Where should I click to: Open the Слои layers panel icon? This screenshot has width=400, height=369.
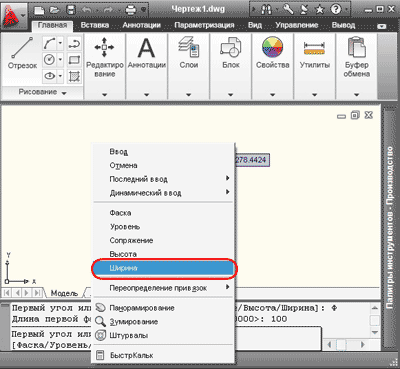pos(189,47)
